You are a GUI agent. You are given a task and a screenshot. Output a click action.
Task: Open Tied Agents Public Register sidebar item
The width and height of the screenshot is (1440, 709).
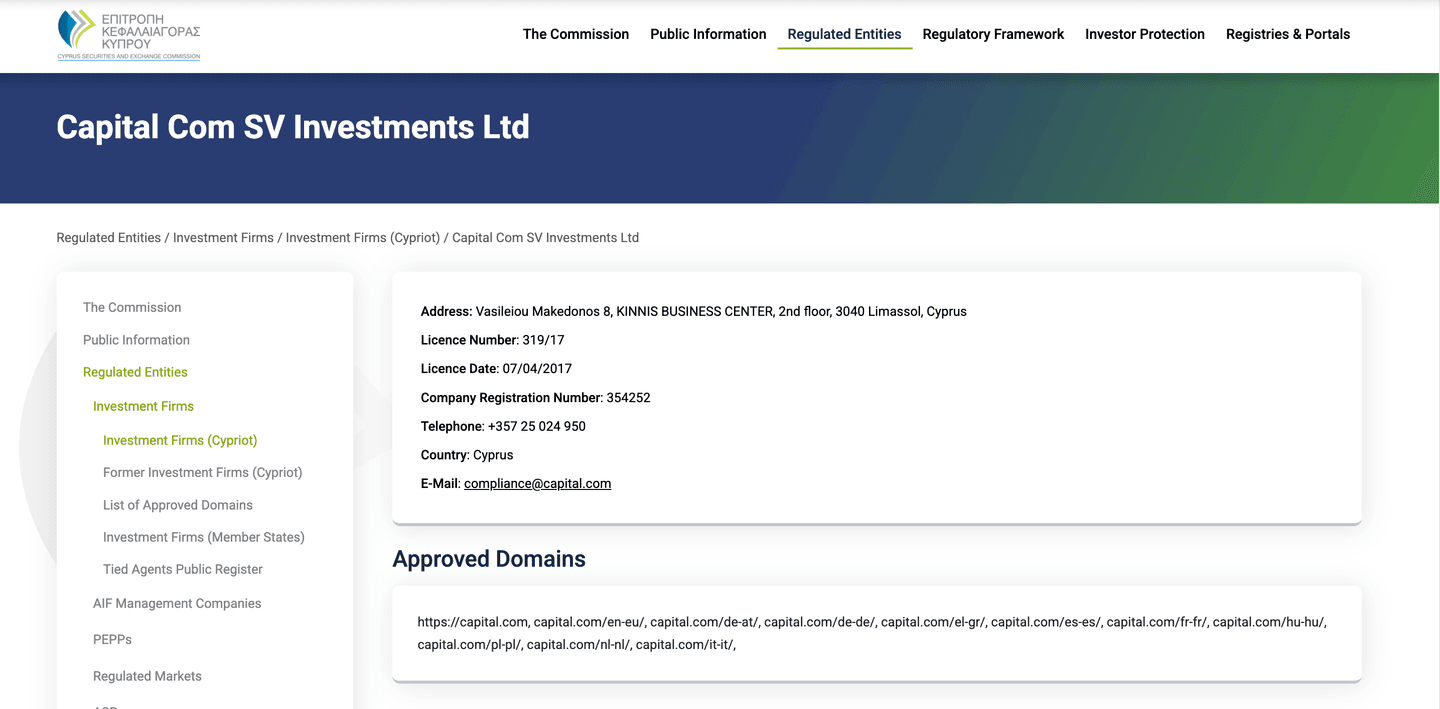[x=183, y=569]
